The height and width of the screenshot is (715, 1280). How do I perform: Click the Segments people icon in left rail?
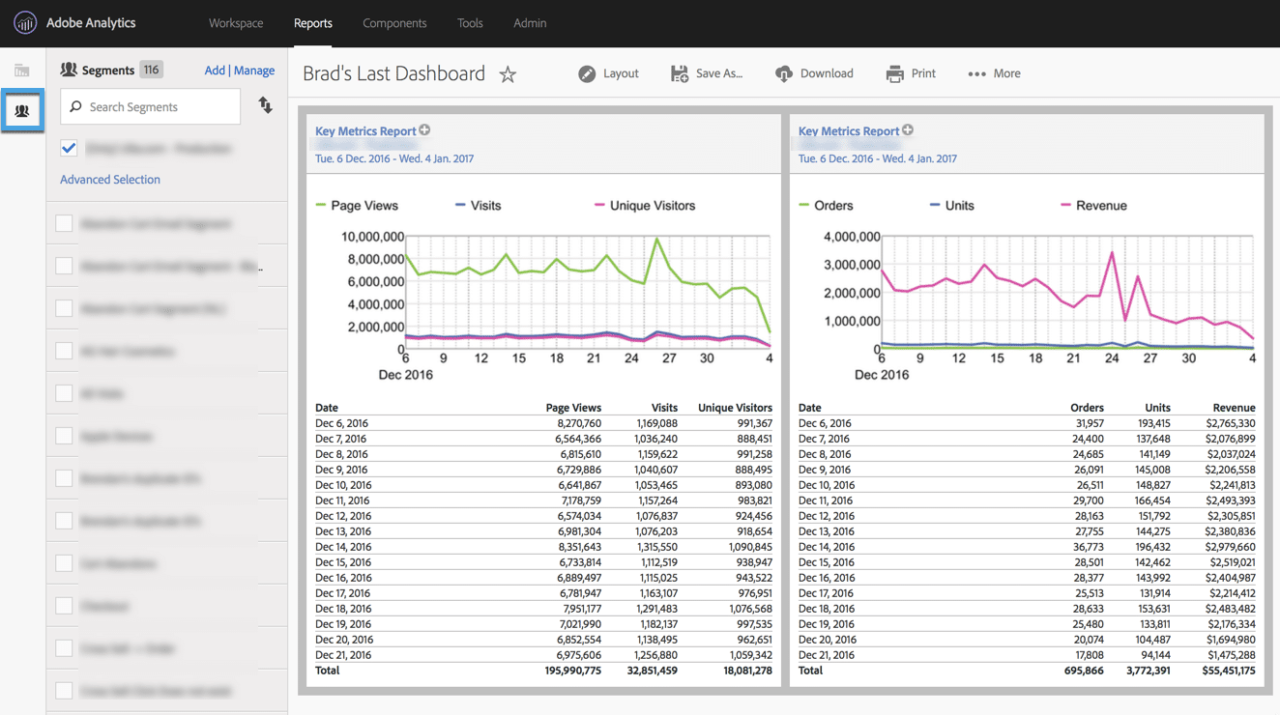click(x=22, y=110)
